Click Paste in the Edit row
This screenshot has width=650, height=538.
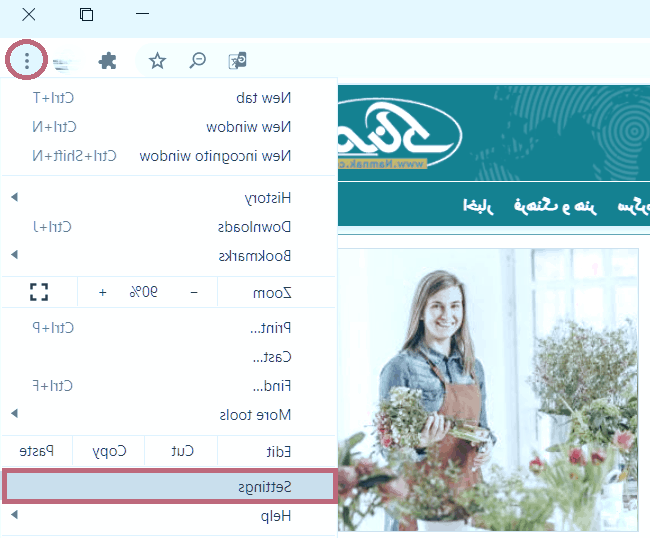click(37, 451)
